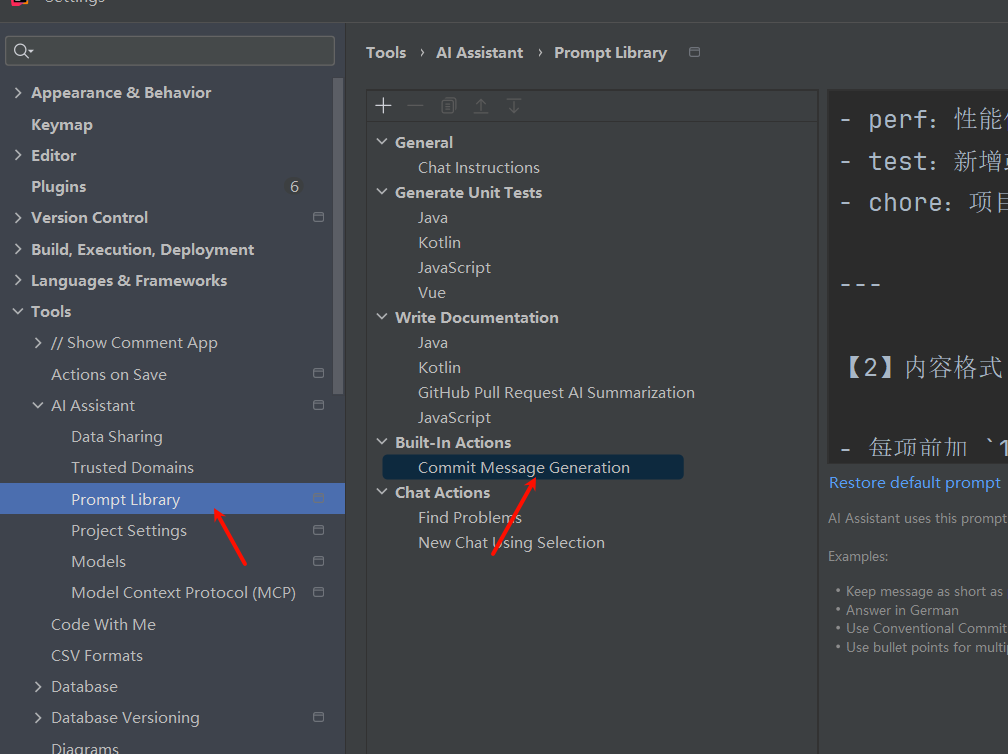Expand Languages & Frameworks chevron
The width and height of the screenshot is (1008, 754).
[x=18, y=280]
